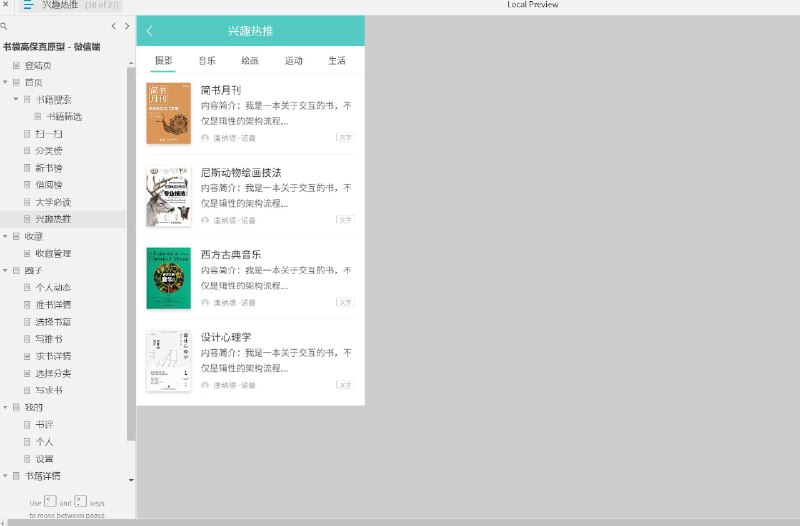Click author avatar icon under 尼斯动物绘画技法
The image size is (800, 526).
click(205, 220)
